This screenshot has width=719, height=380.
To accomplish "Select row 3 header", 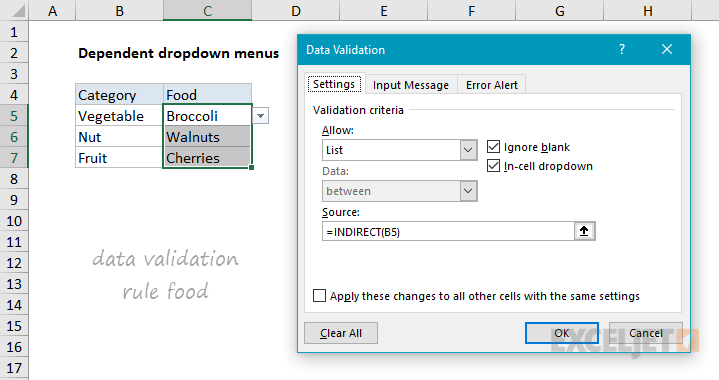I will (14, 74).
